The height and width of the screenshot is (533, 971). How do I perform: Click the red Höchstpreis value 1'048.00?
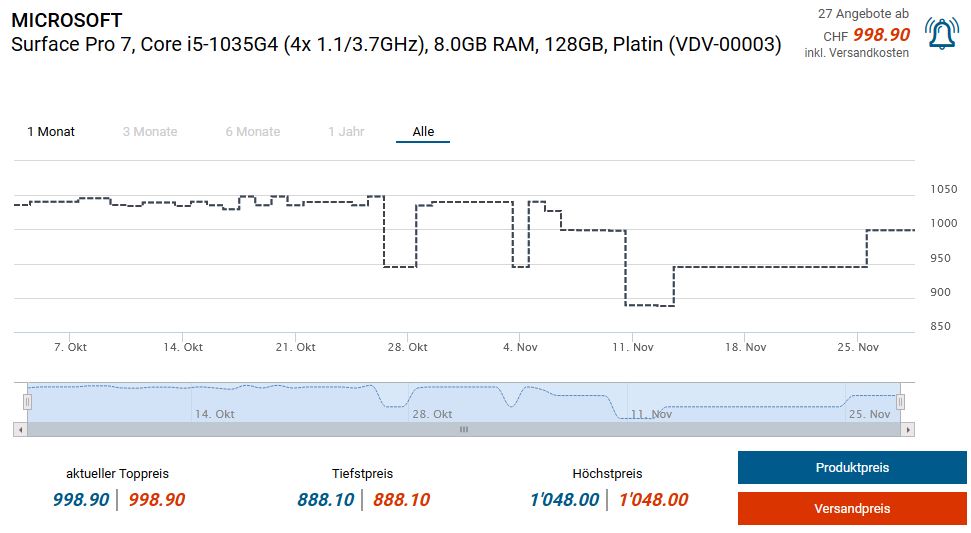coord(653,500)
